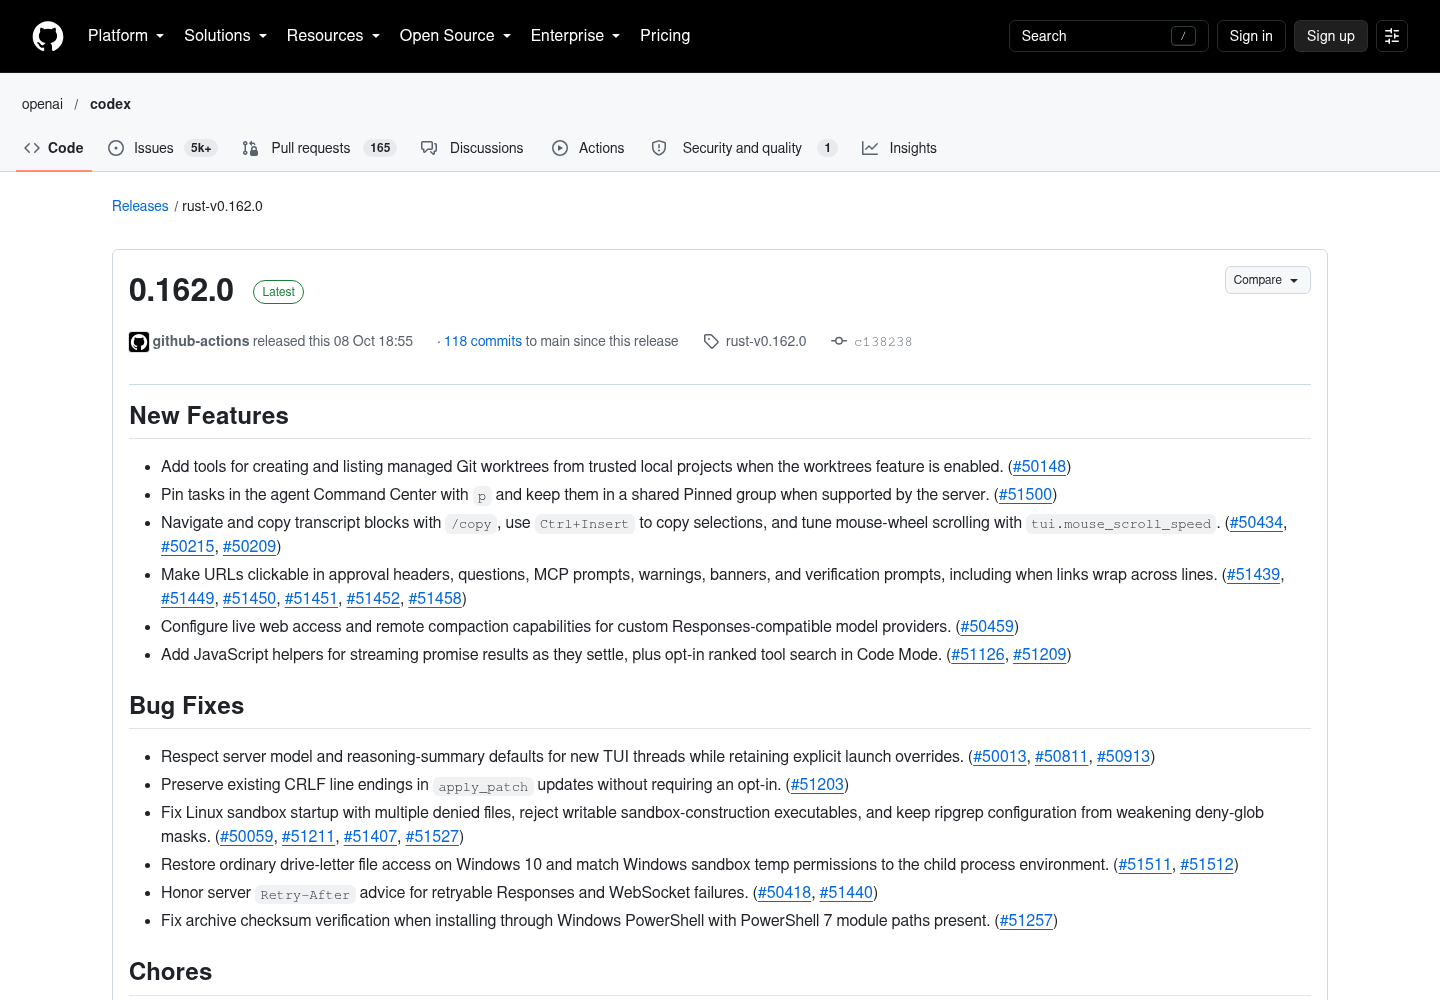Click the rust-v0.162.0 tag link
1440x1000 pixels.
coord(766,341)
